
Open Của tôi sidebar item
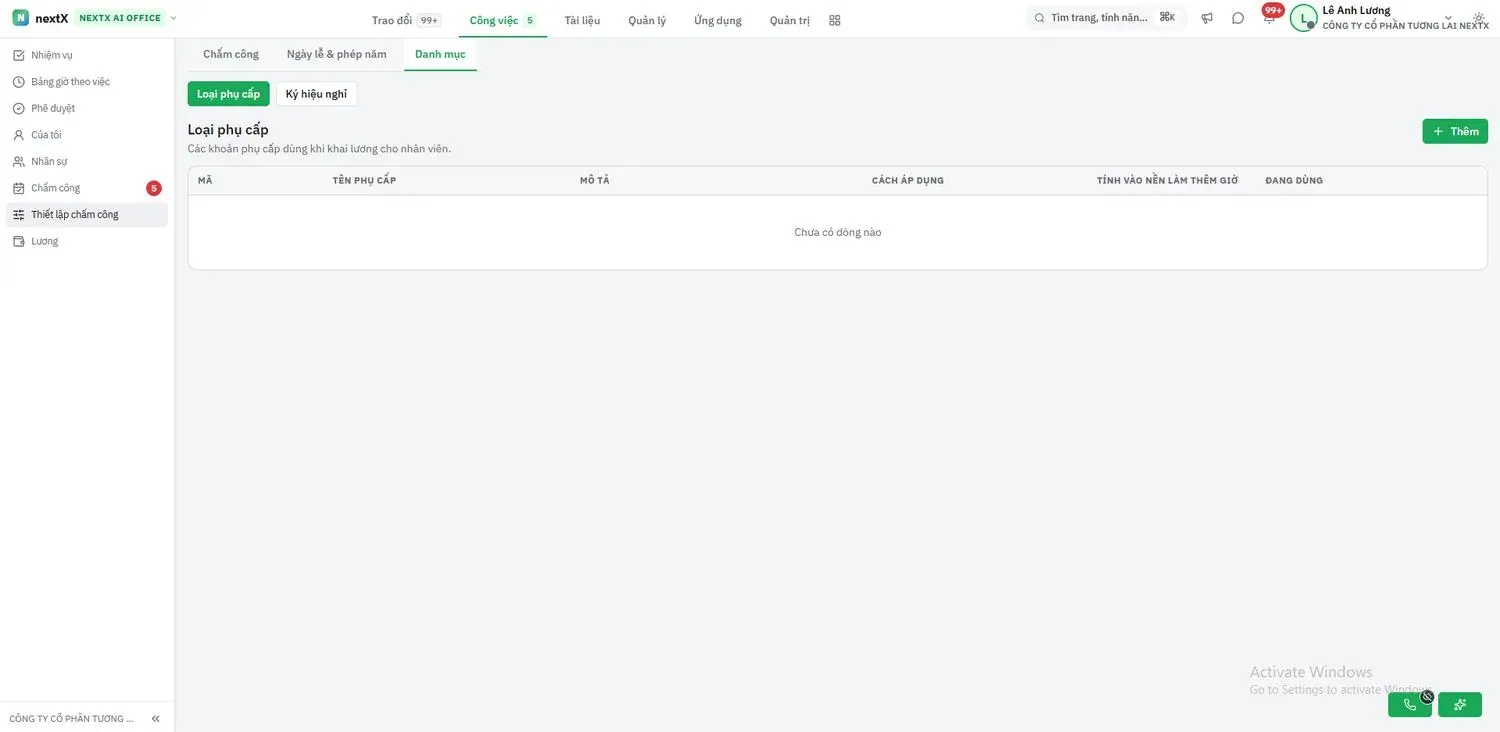[87, 135]
